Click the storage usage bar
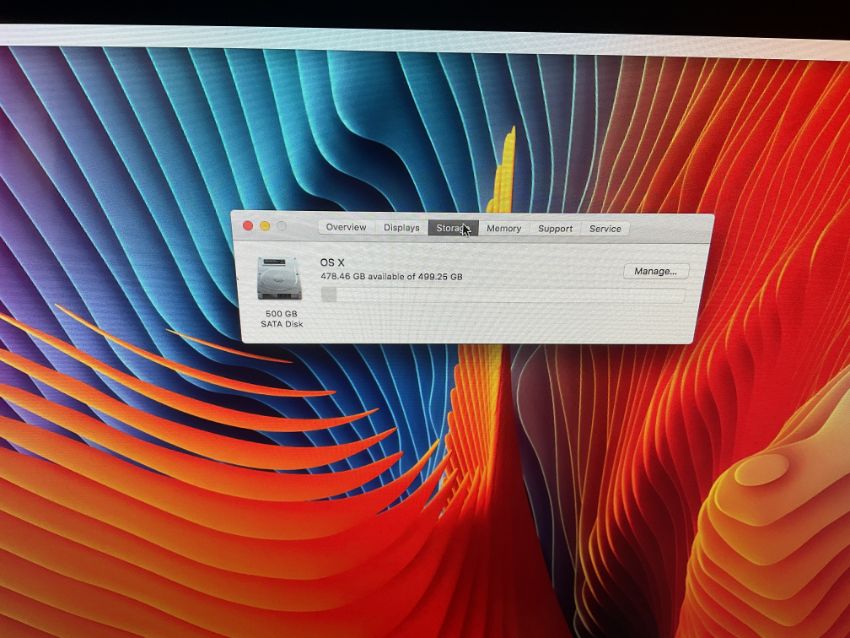Image resolution: width=850 pixels, height=638 pixels. (503, 295)
